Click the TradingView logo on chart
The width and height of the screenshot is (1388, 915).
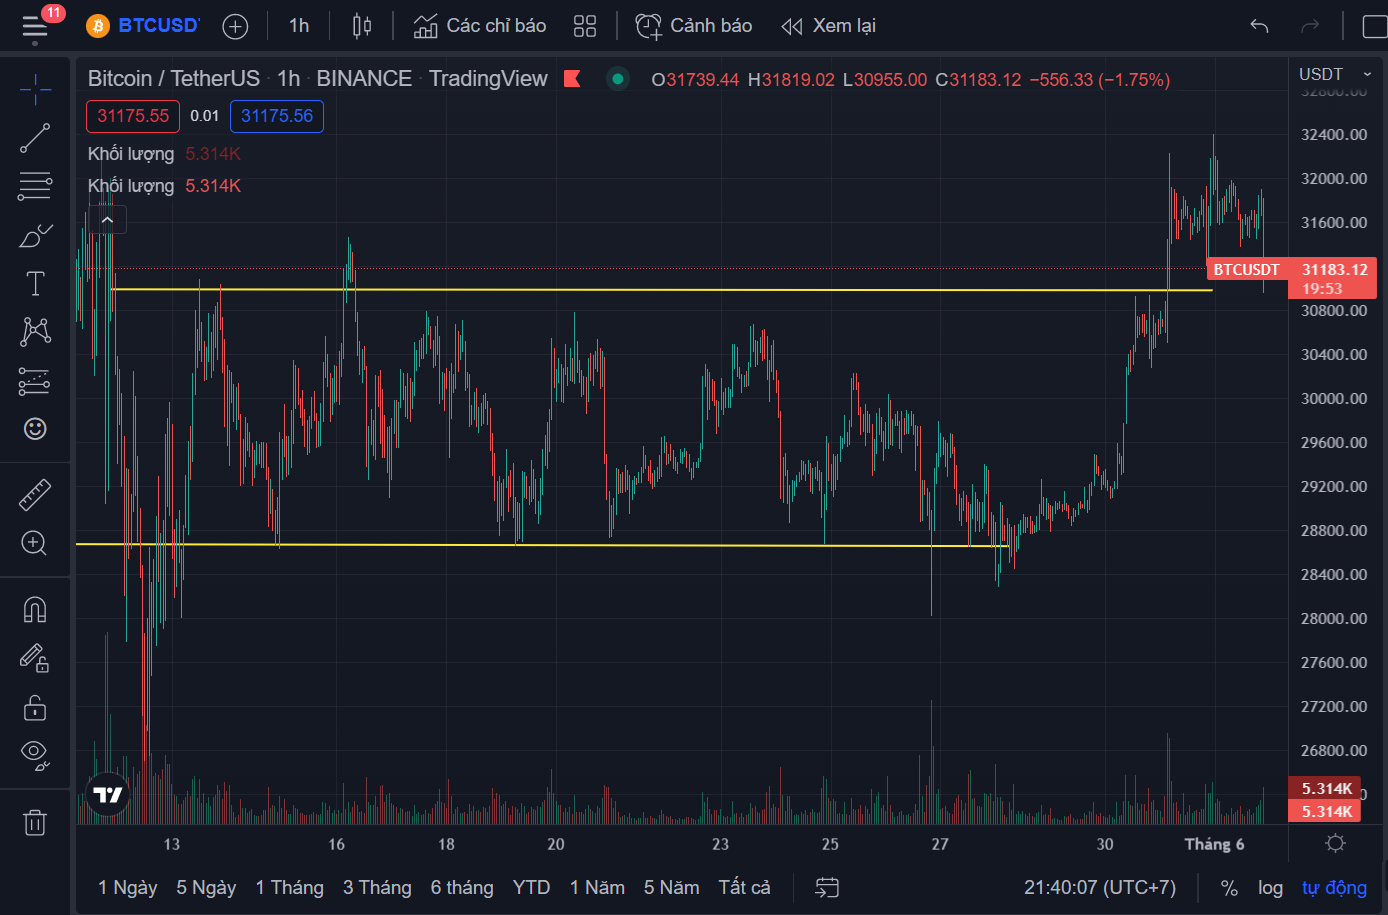pos(108,795)
